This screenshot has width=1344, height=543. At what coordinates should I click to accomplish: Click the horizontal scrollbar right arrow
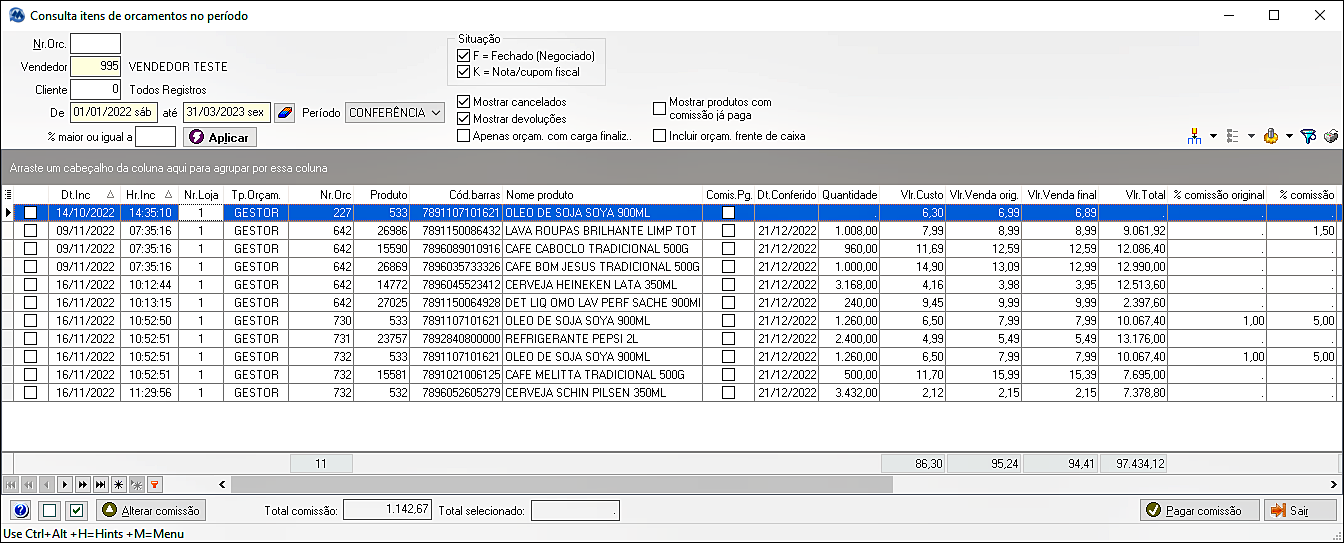tap(1333, 484)
